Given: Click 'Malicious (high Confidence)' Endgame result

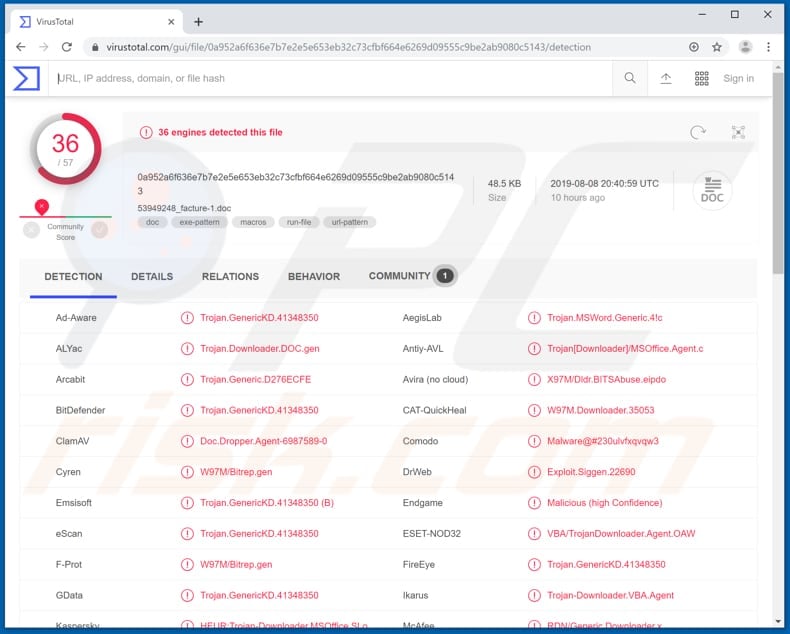Looking at the screenshot, I should 605,503.
